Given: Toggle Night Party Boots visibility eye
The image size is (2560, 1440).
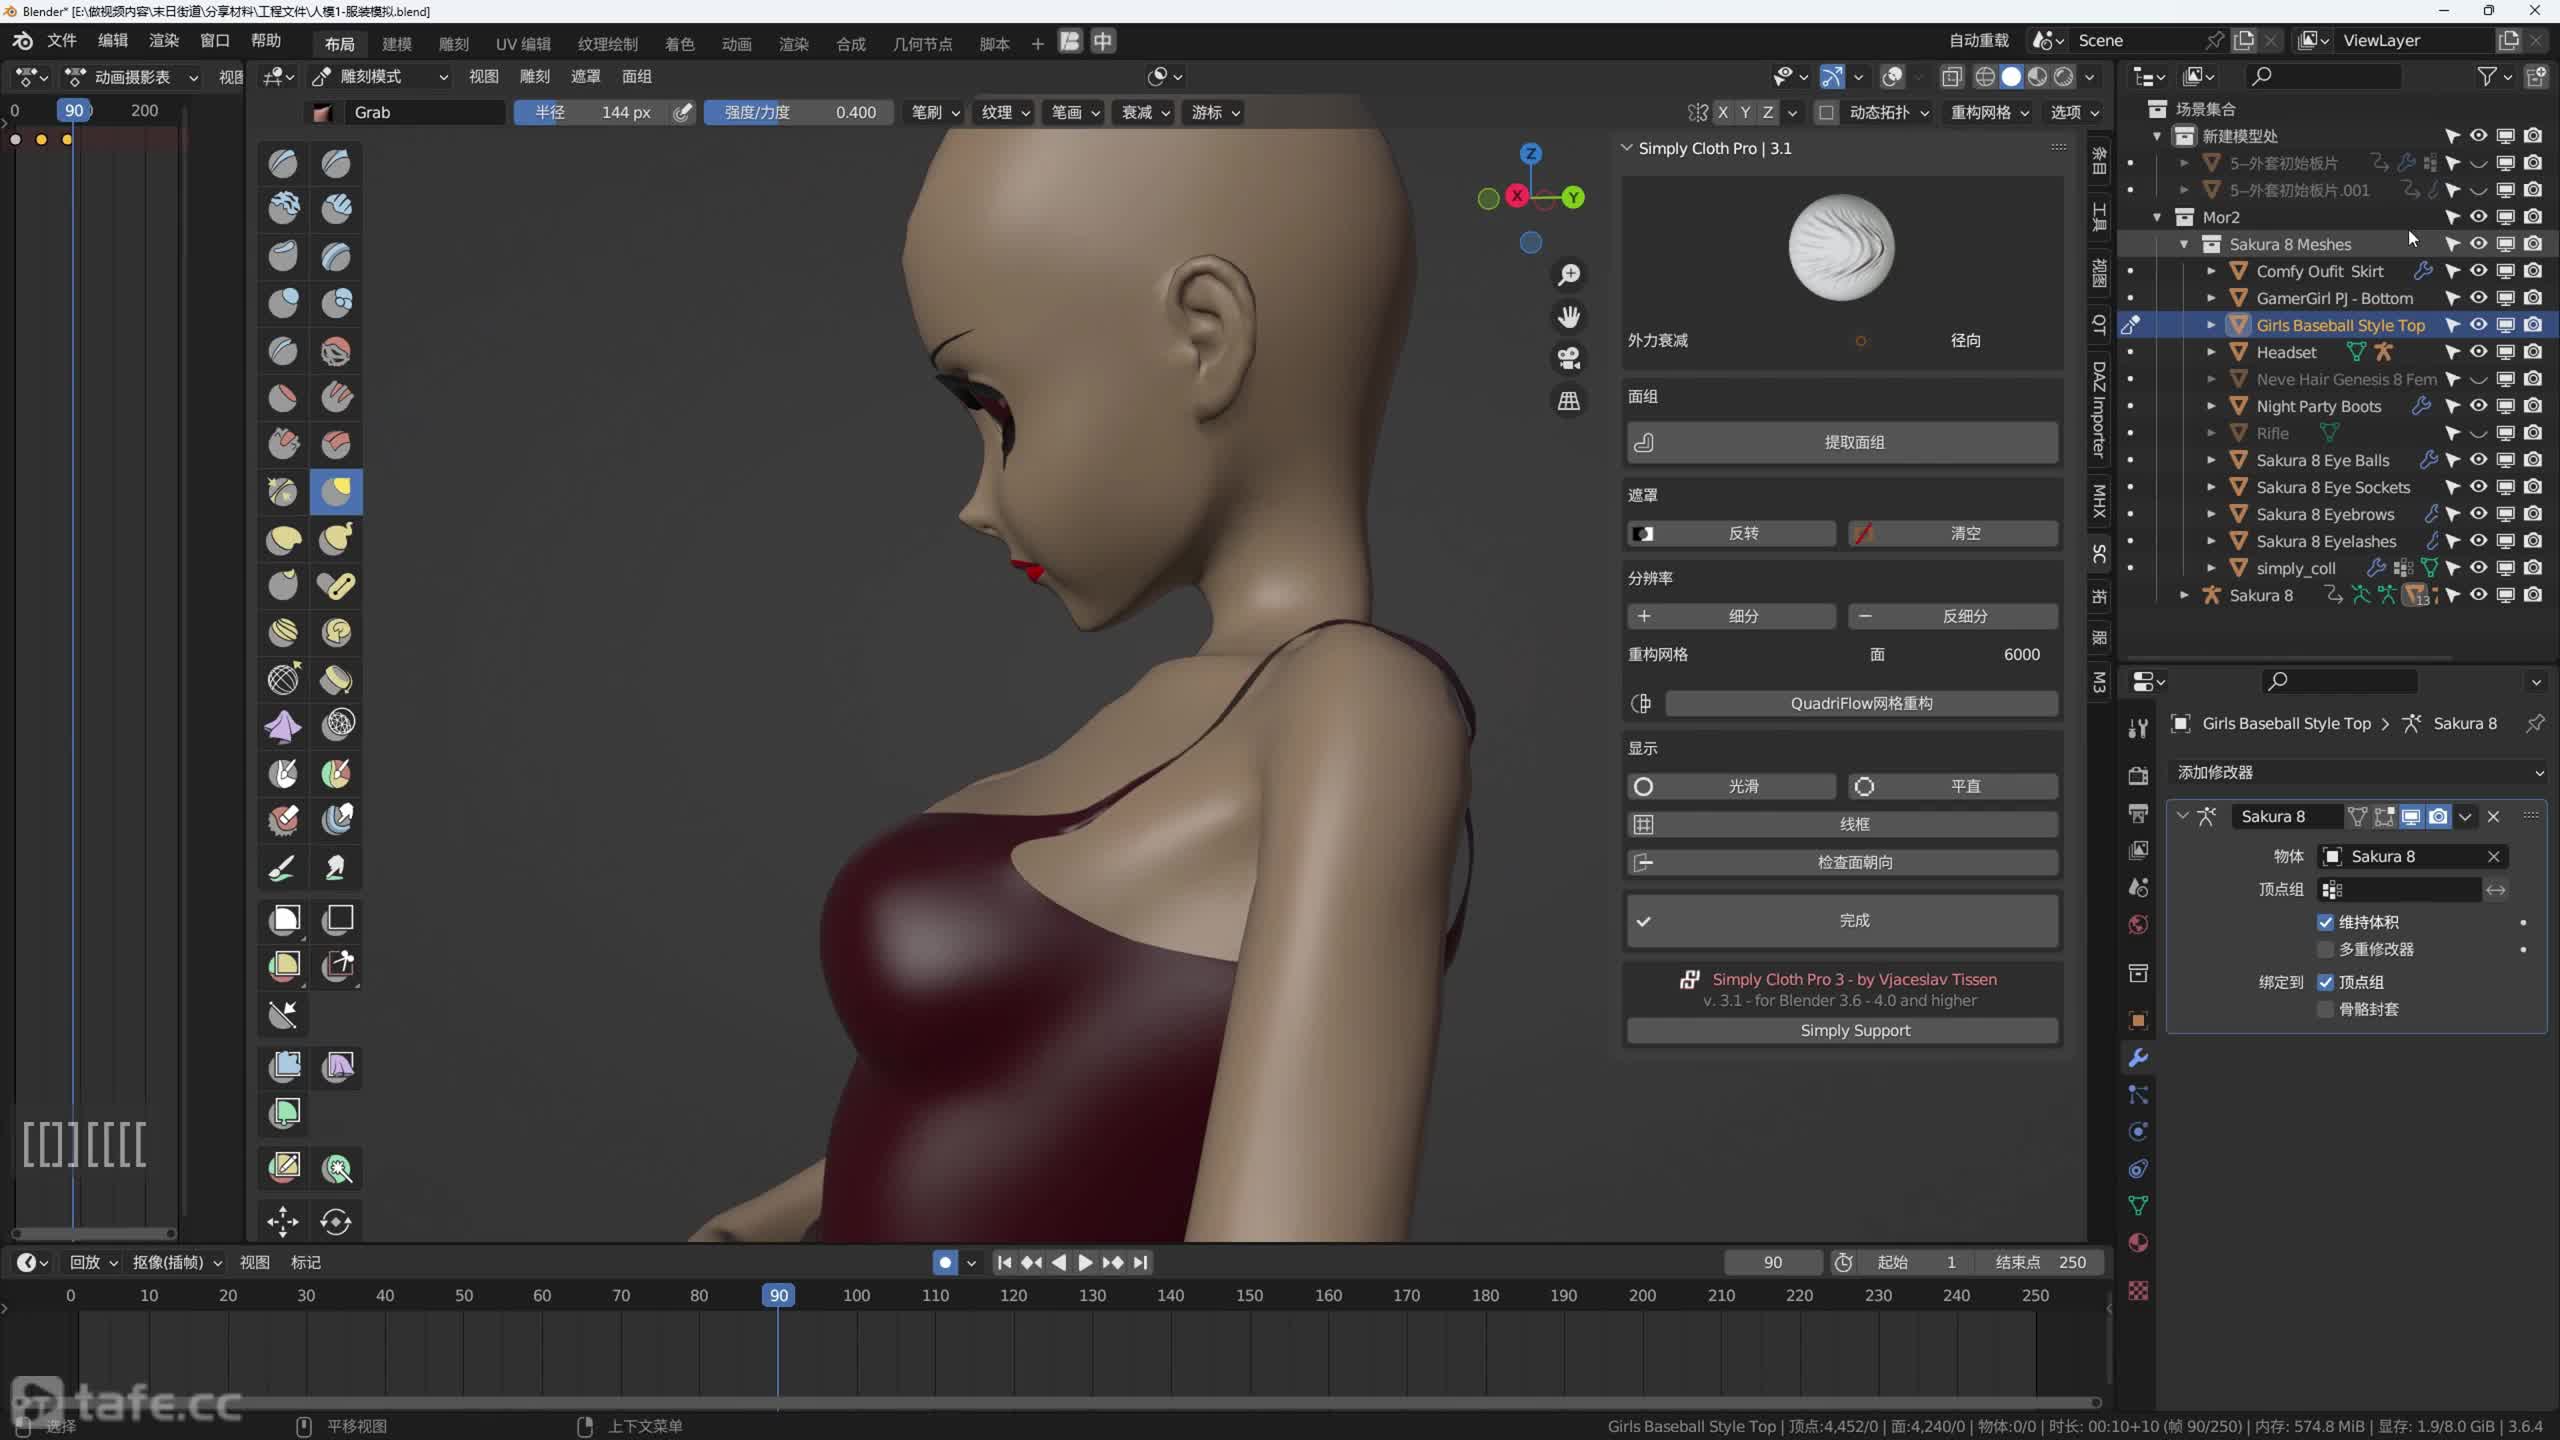Looking at the screenshot, I should click(2478, 406).
